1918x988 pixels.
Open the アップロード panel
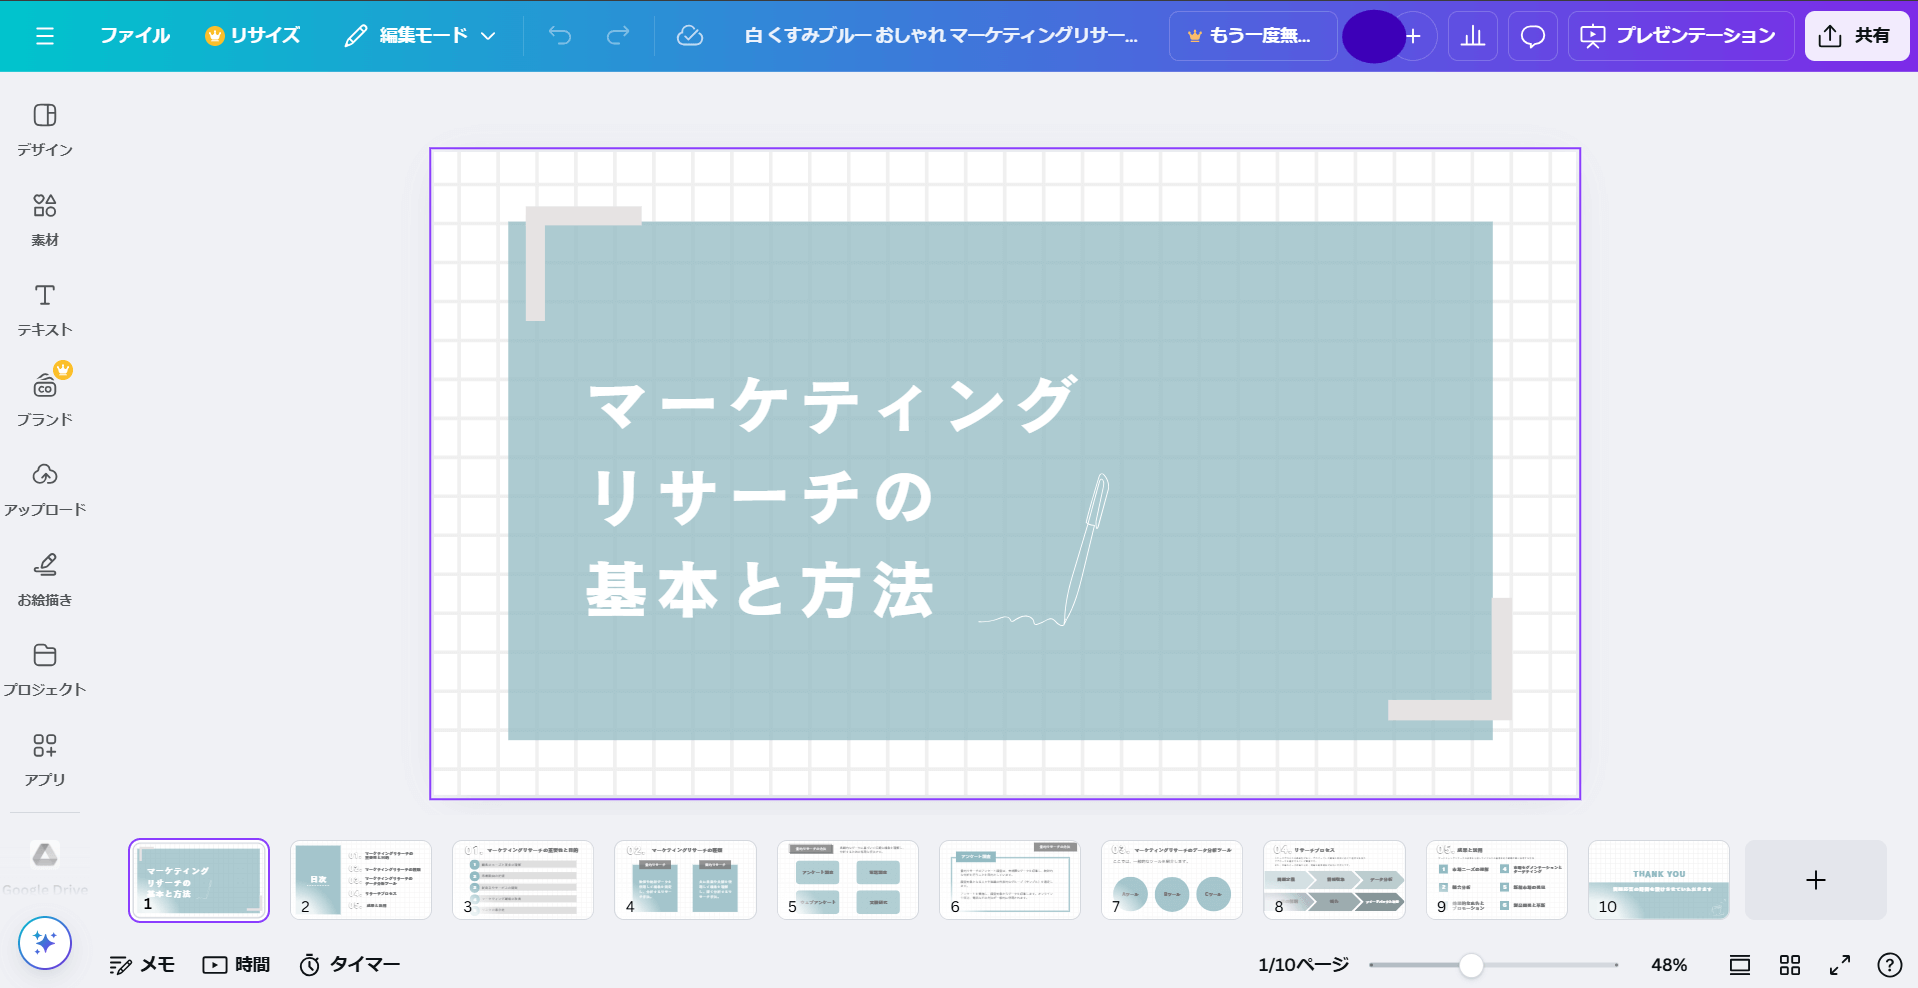pyautogui.click(x=45, y=490)
